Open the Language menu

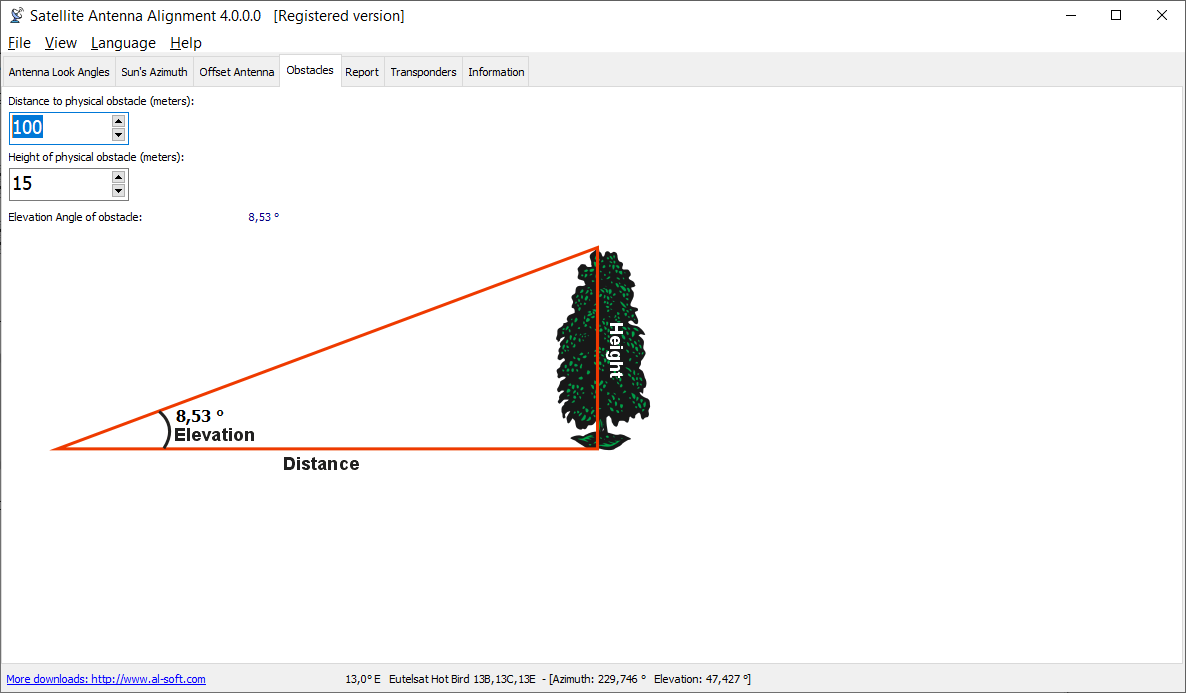tap(123, 43)
